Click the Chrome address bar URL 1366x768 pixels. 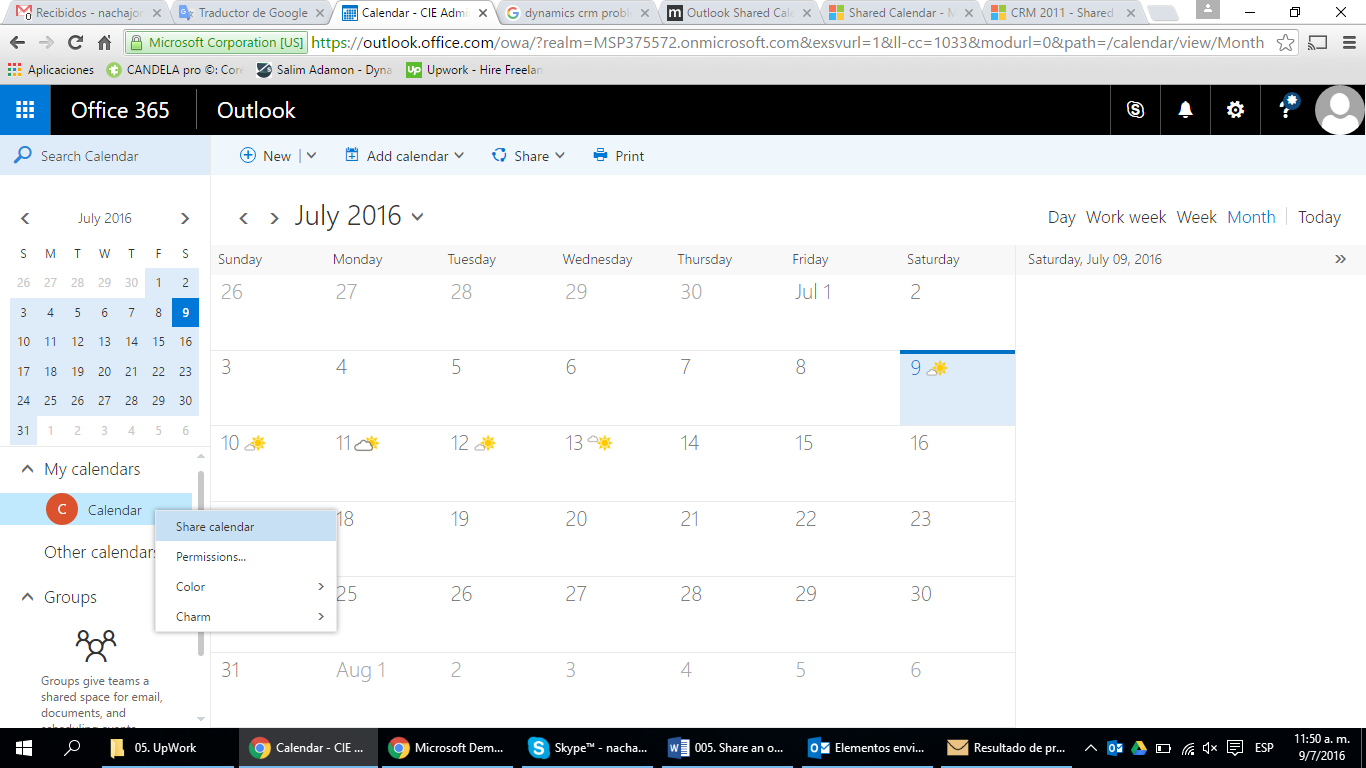click(787, 43)
